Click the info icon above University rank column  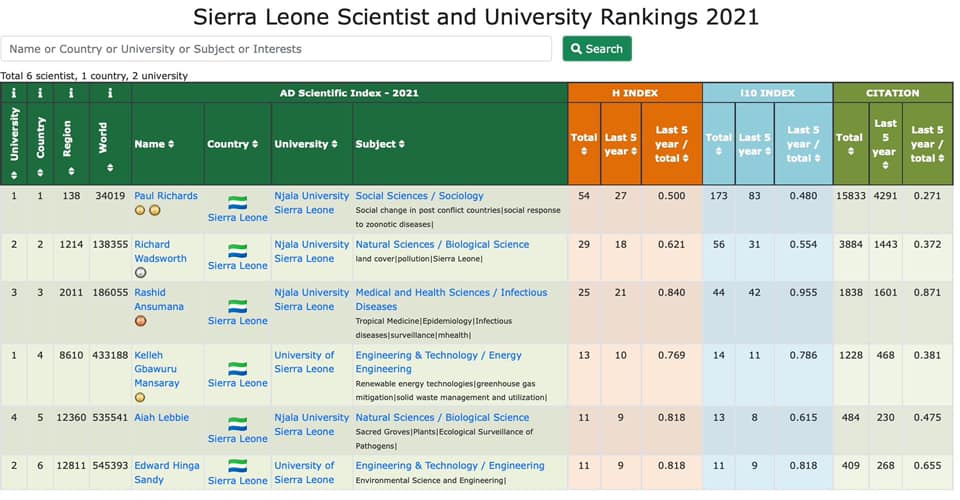[x=14, y=93]
